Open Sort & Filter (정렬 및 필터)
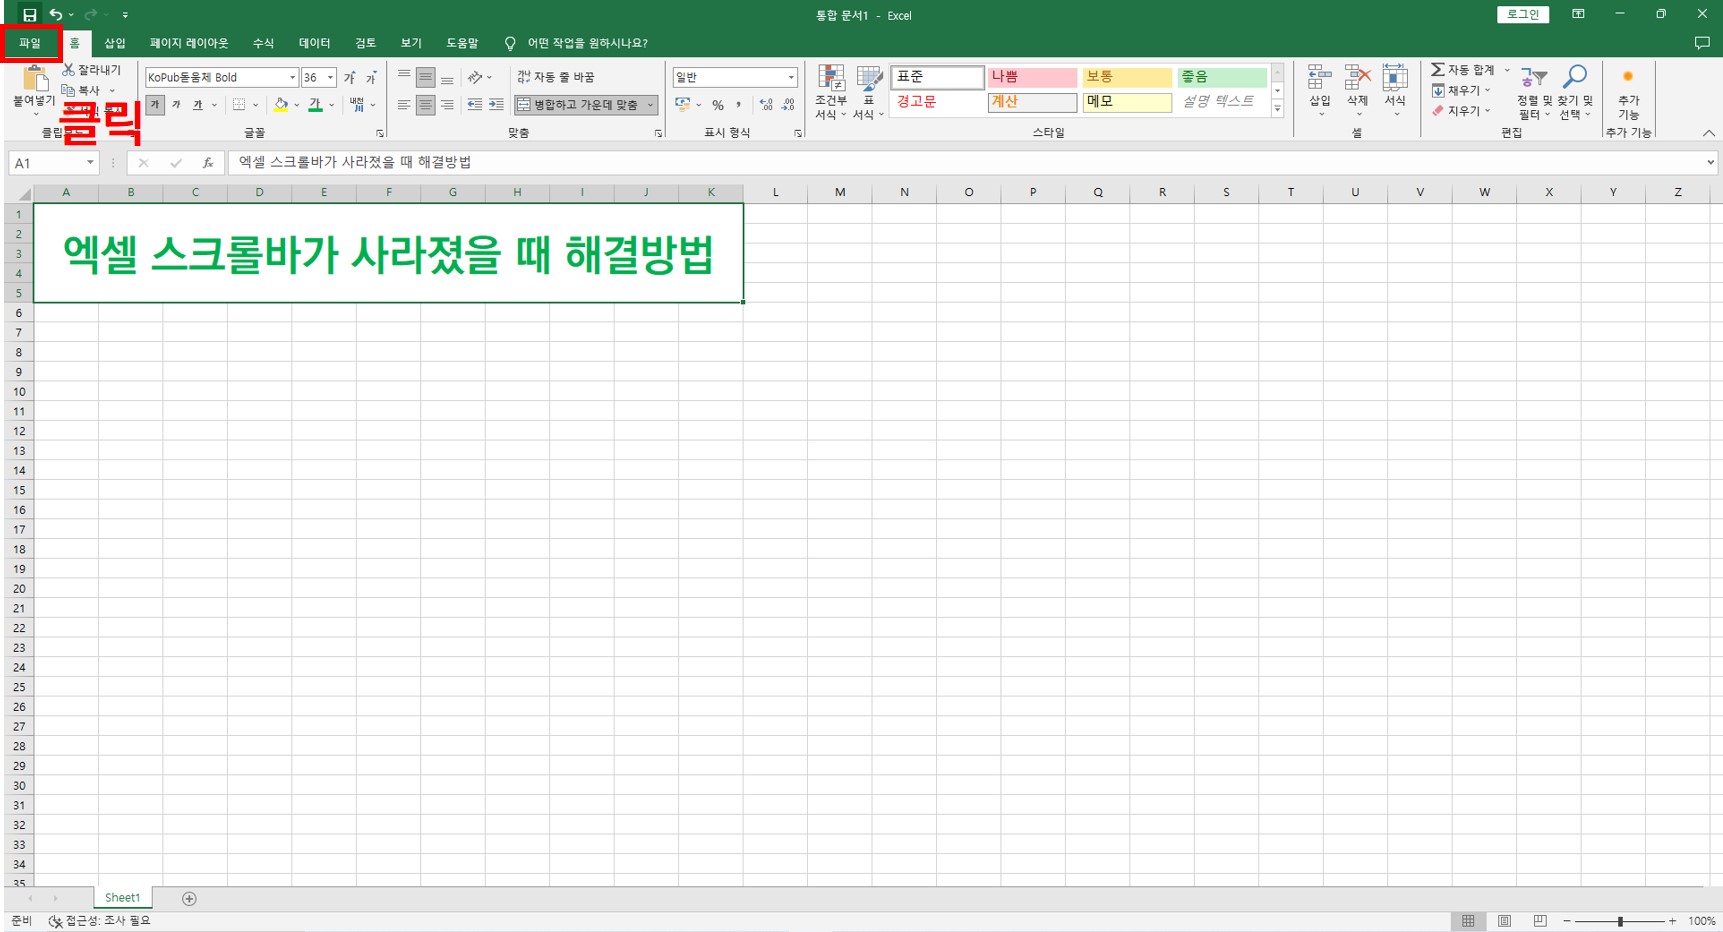Screen dimensions: 1723x932 tap(1534, 92)
